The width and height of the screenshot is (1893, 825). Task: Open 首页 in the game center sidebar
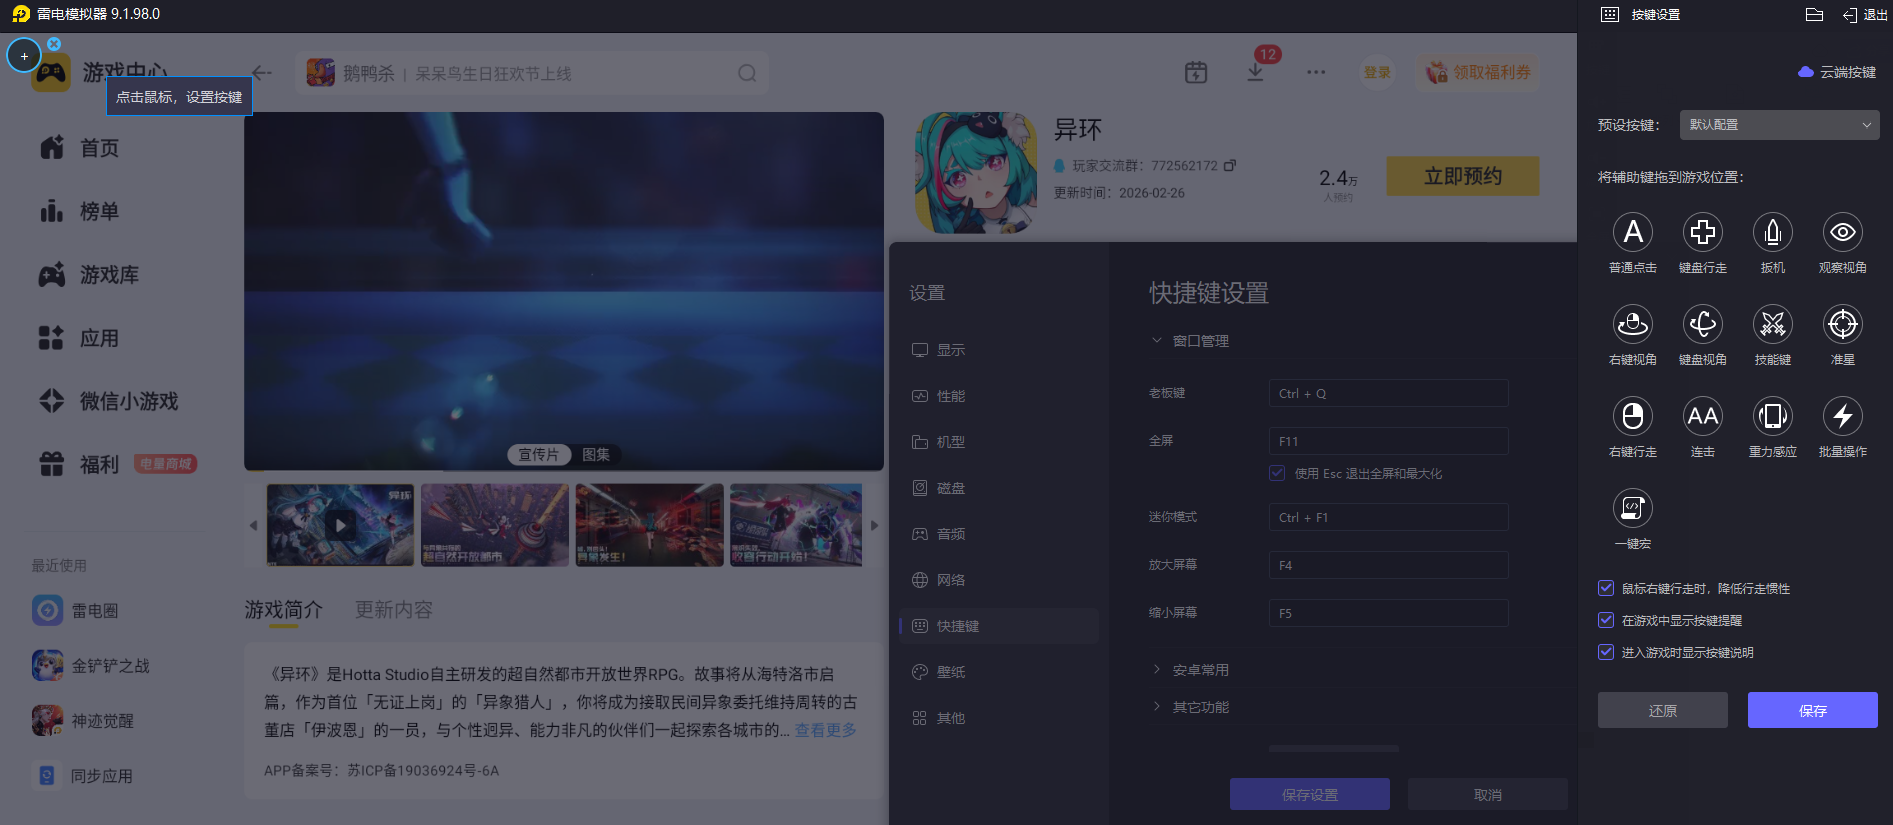(80, 148)
